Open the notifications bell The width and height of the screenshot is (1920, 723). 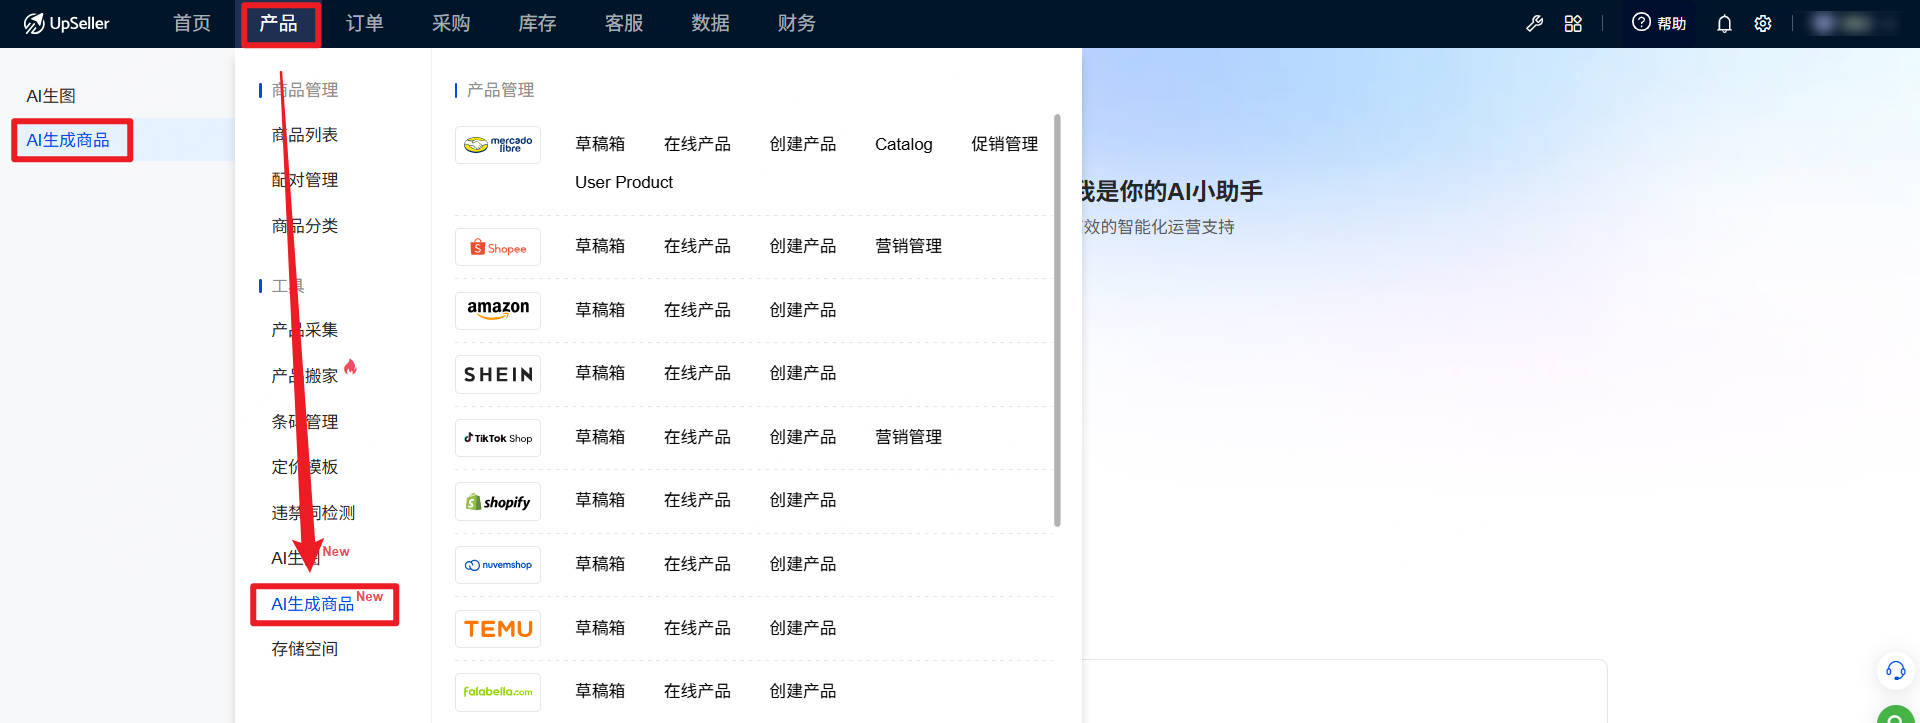pos(1724,23)
